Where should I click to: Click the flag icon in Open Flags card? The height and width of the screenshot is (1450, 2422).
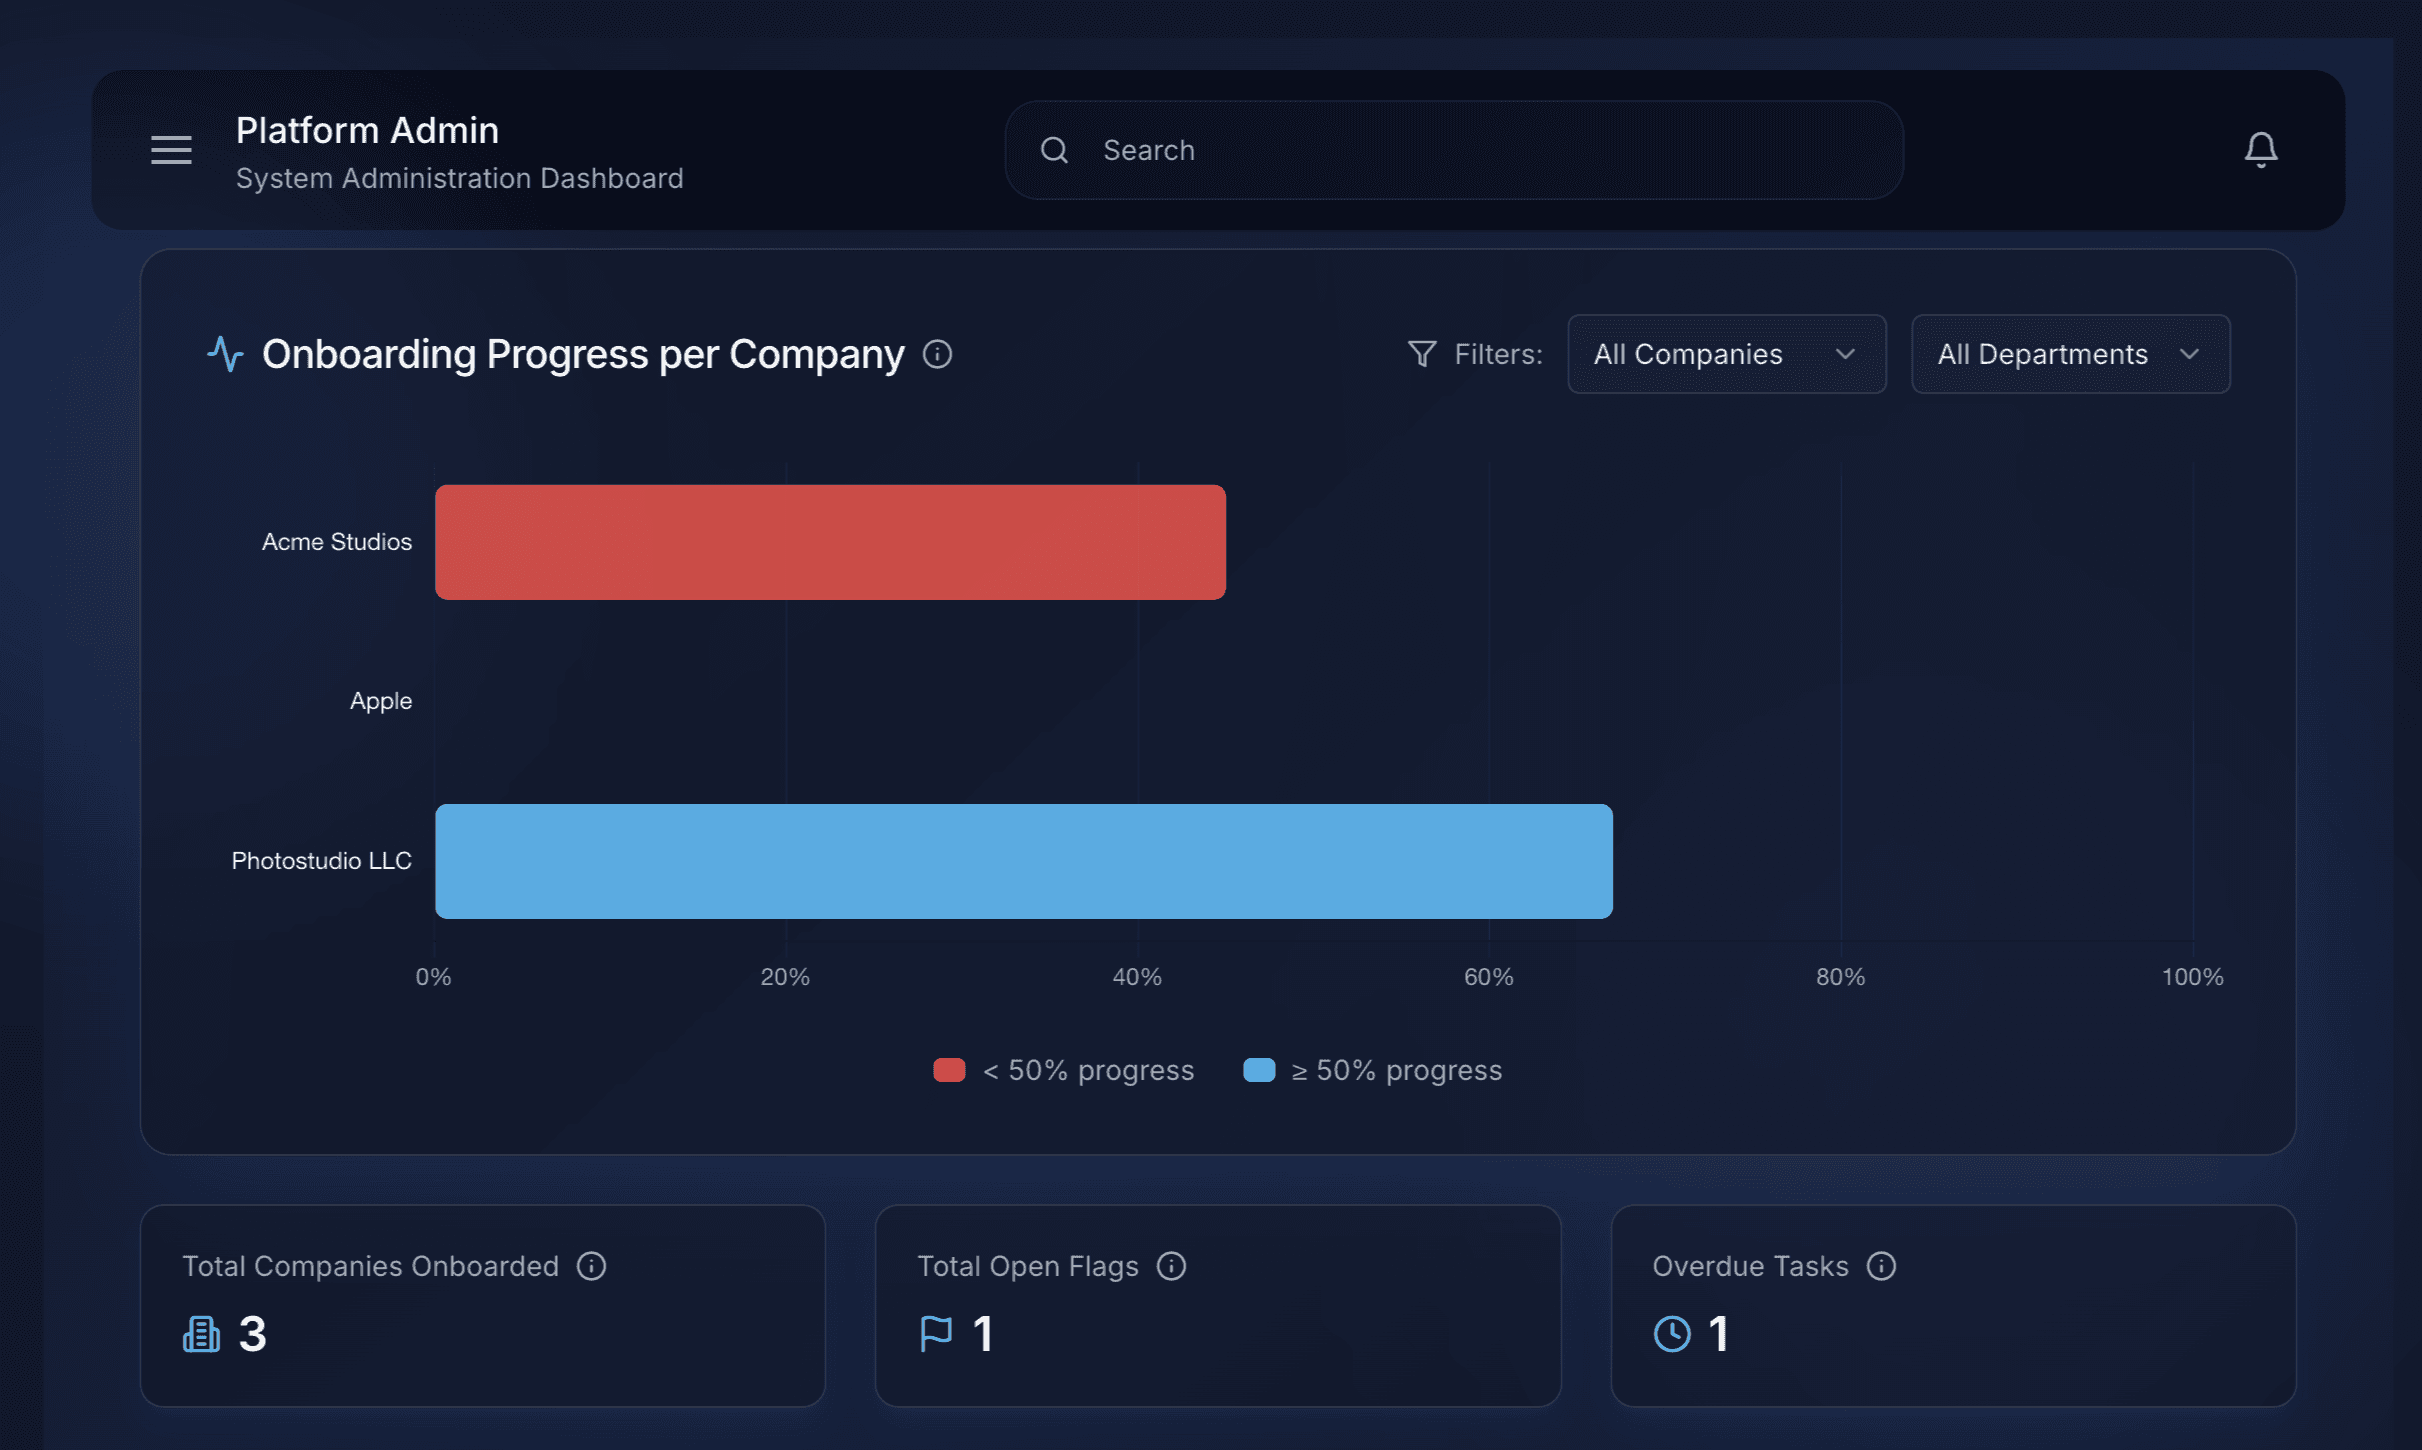coord(936,1334)
